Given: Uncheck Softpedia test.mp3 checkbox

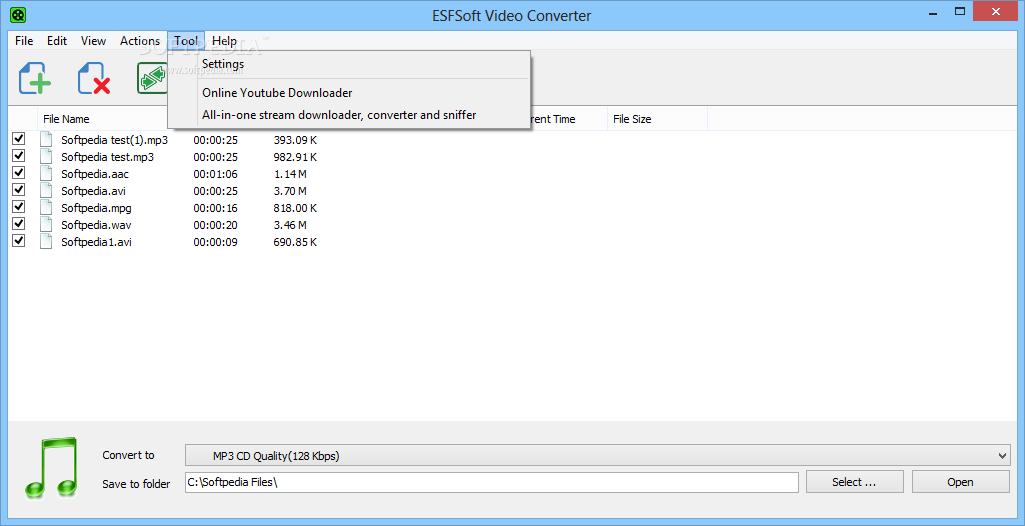Looking at the screenshot, I should tap(19, 156).
